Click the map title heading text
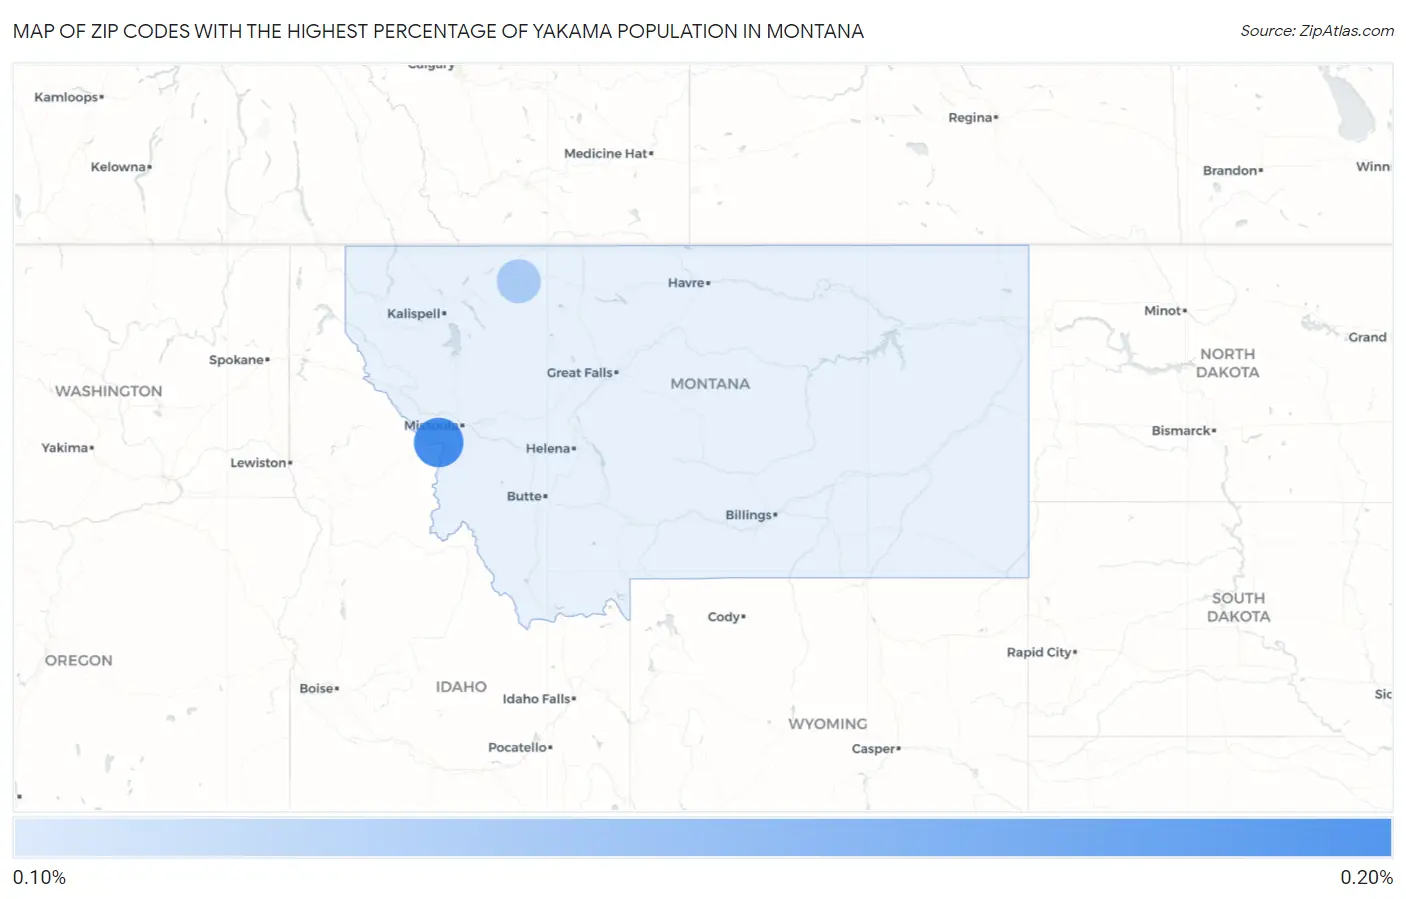Screen dimensions: 1406x899 438,31
